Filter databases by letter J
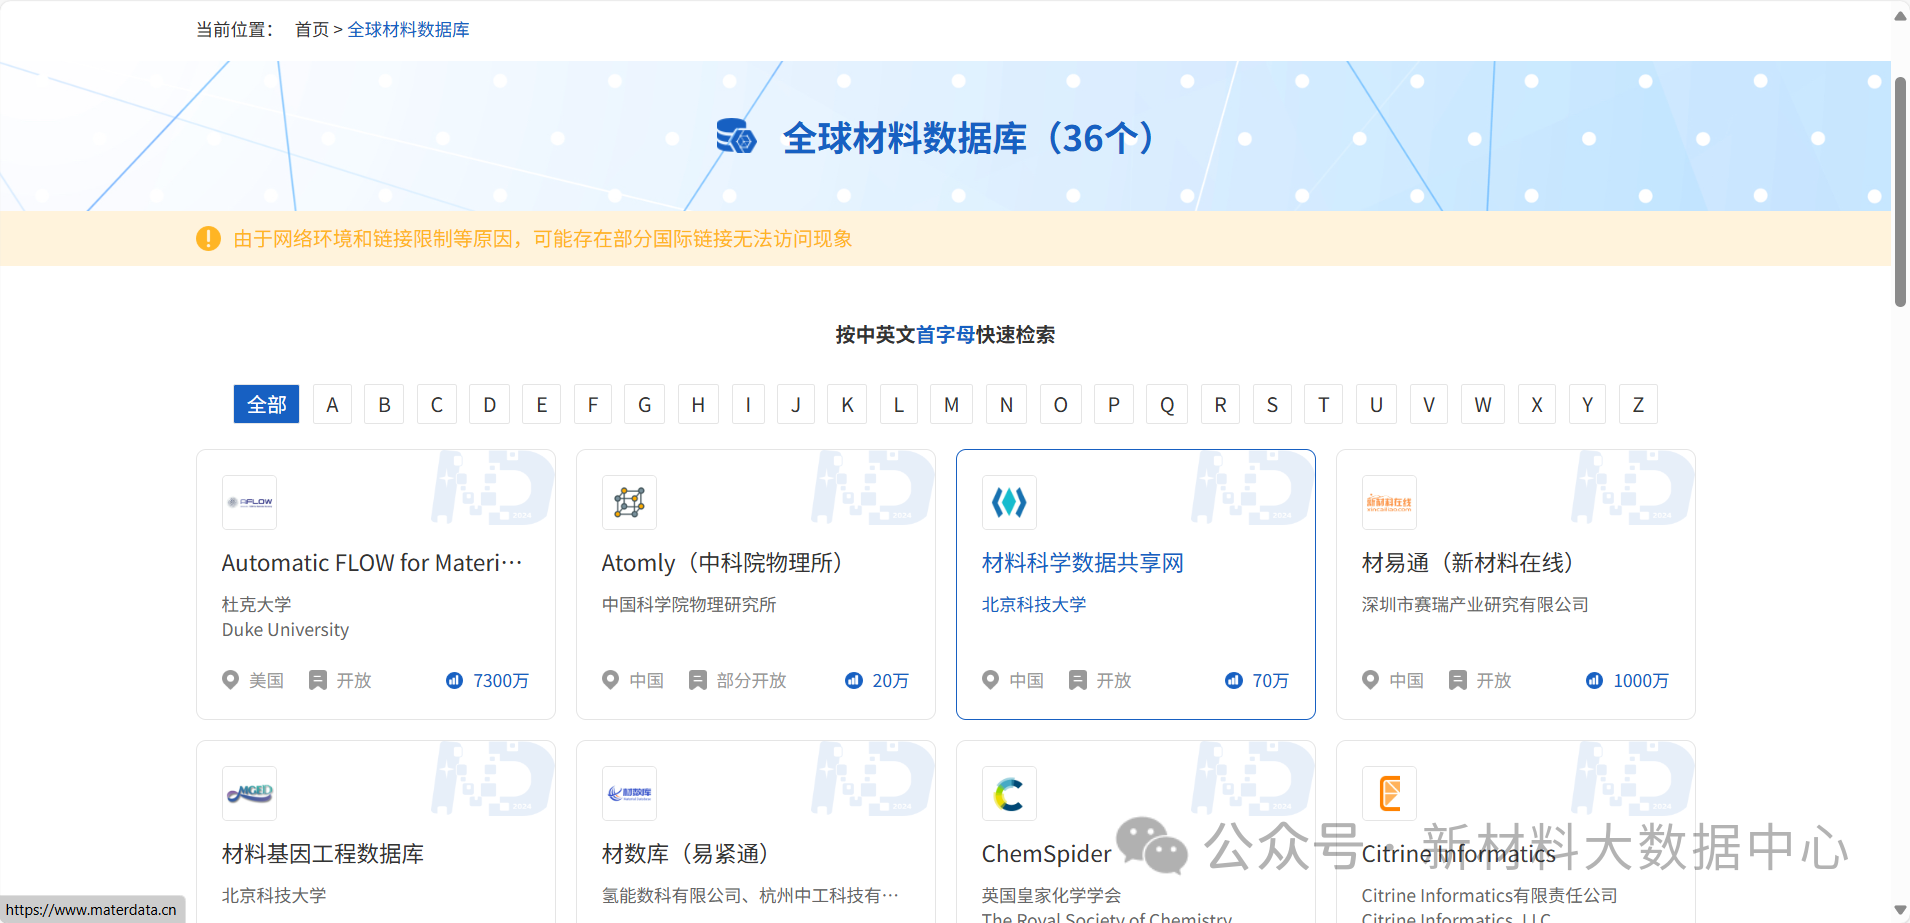Image resolution: width=1910 pixels, height=923 pixels. point(796,404)
